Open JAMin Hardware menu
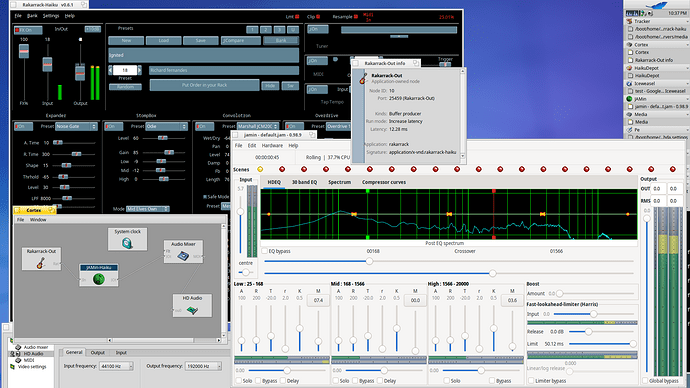The height and width of the screenshot is (388, 690). (x=272, y=146)
